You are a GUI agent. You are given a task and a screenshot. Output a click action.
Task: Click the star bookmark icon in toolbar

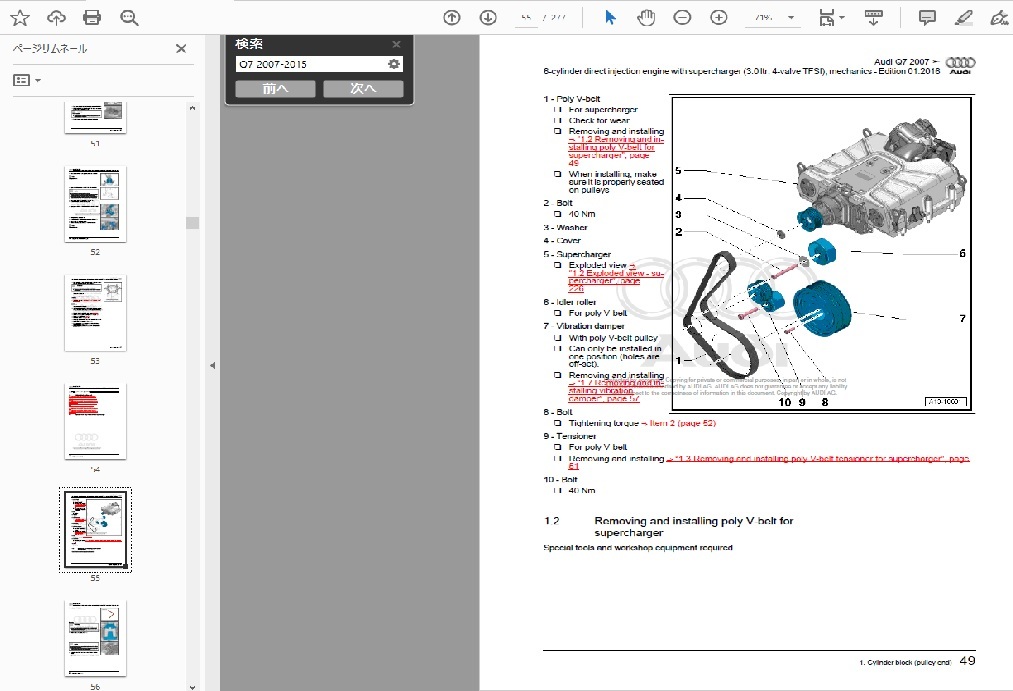click(x=20, y=18)
